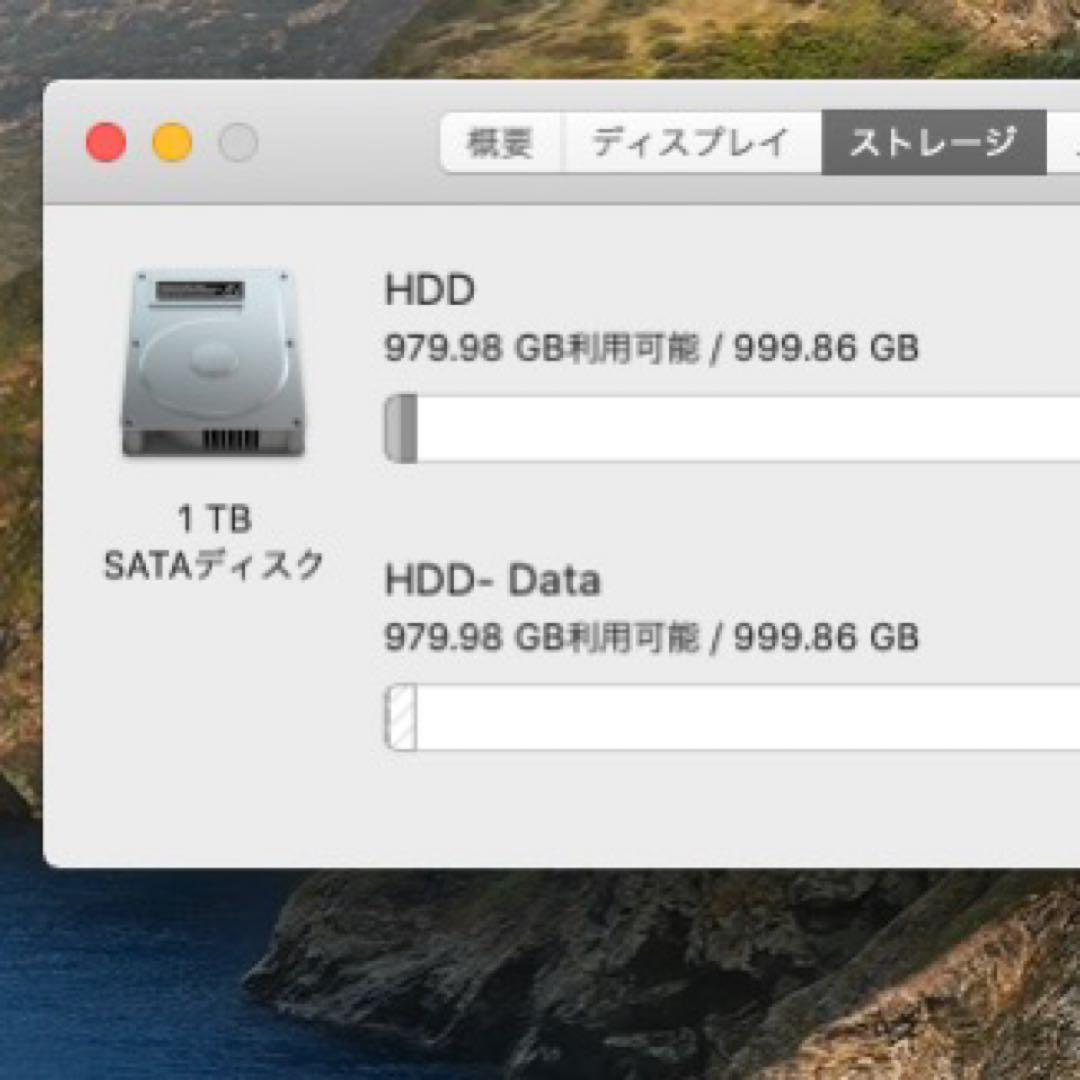Click the grayed-out zoom button

pos(236,143)
